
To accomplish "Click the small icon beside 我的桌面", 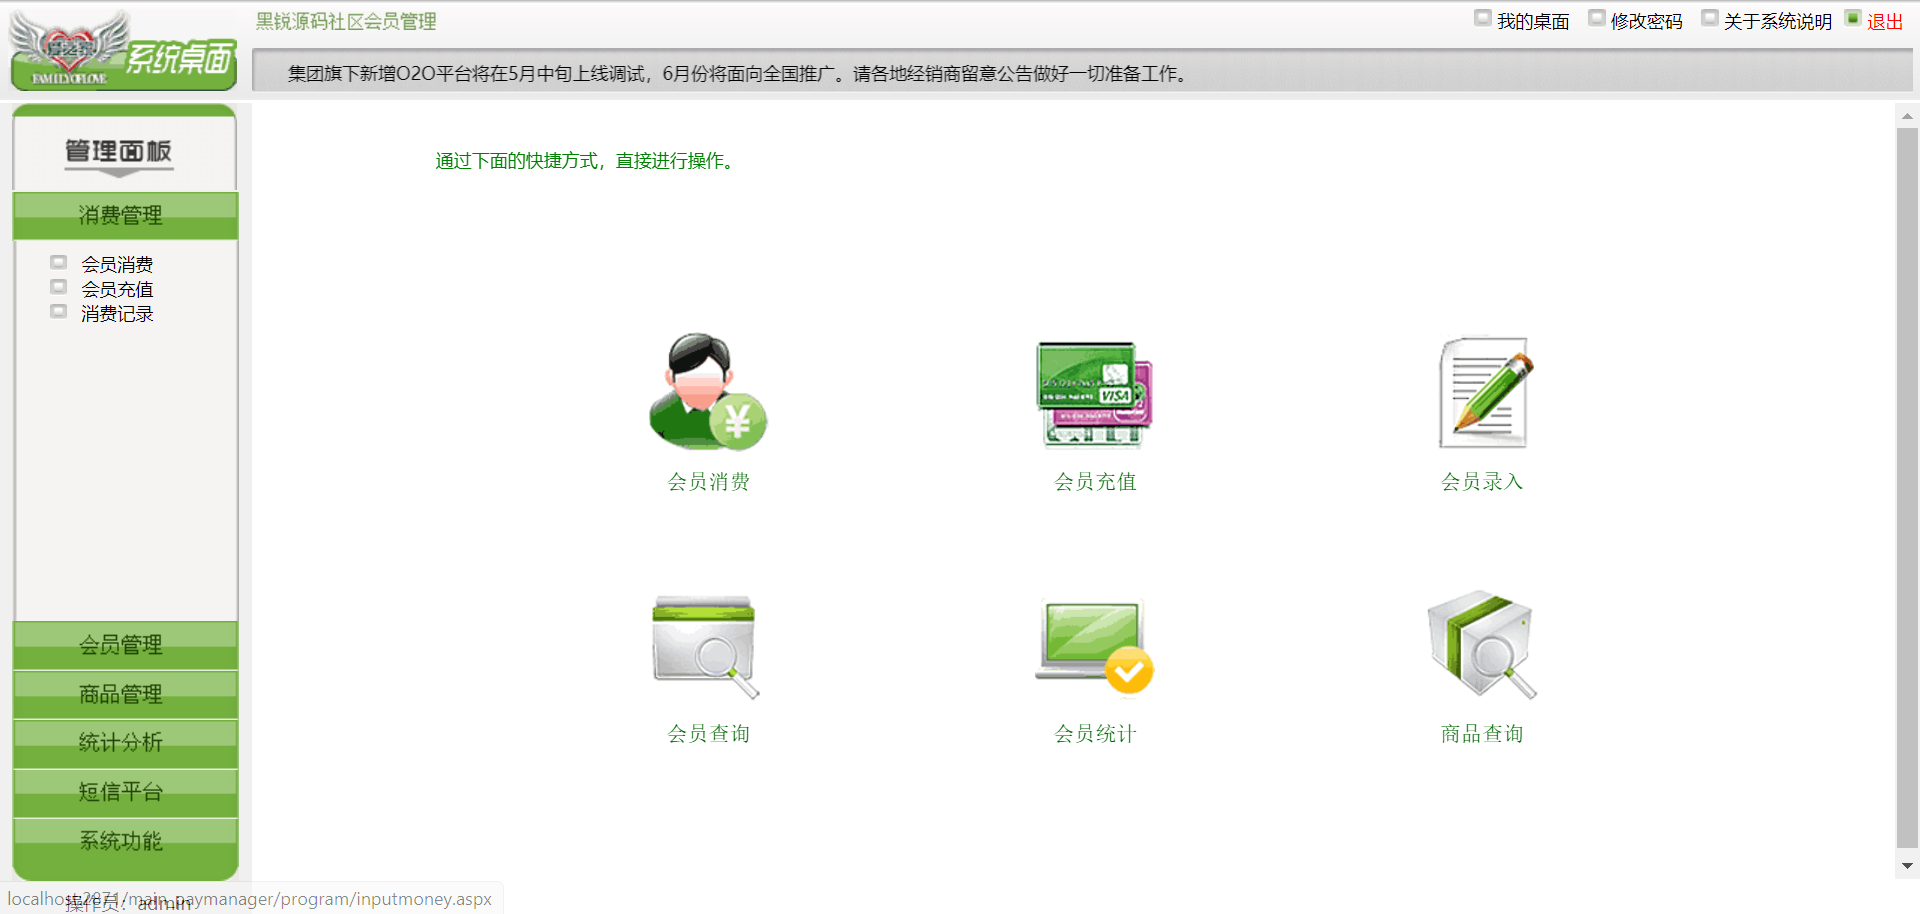I will click(x=1483, y=18).
